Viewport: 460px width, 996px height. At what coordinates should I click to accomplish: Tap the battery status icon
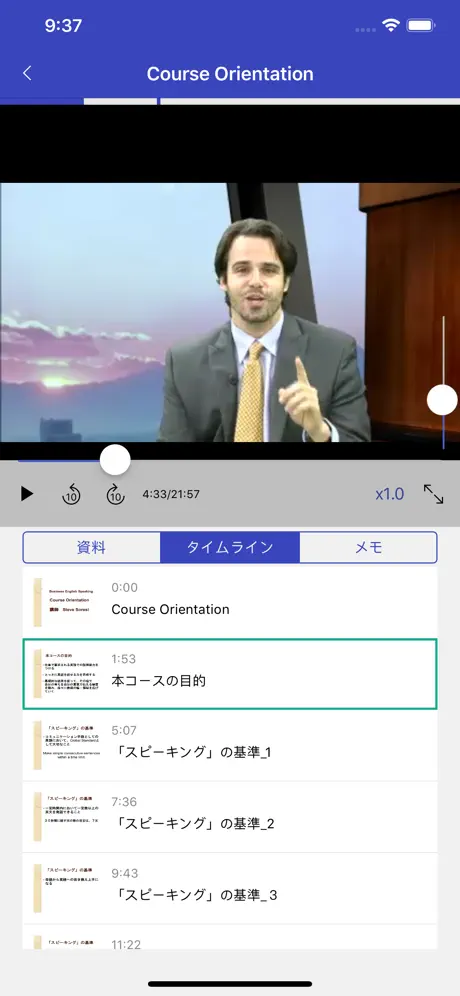click(421, 25)
